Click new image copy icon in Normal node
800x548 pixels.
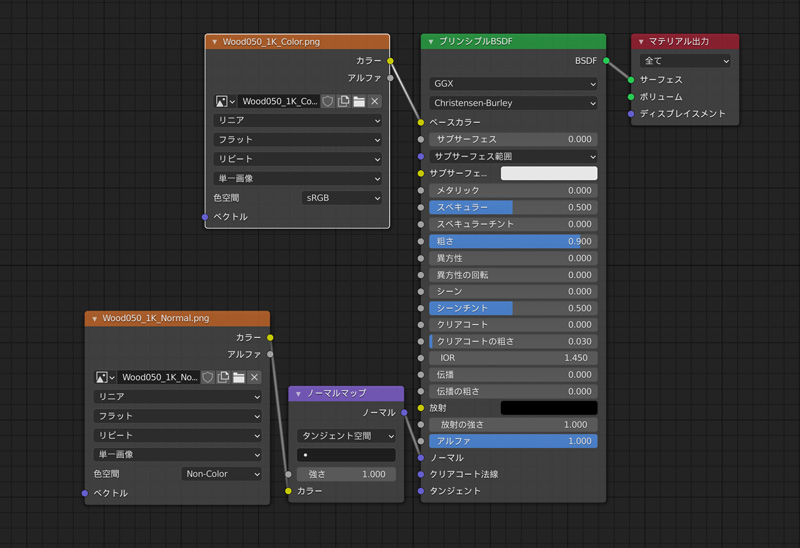224,377
